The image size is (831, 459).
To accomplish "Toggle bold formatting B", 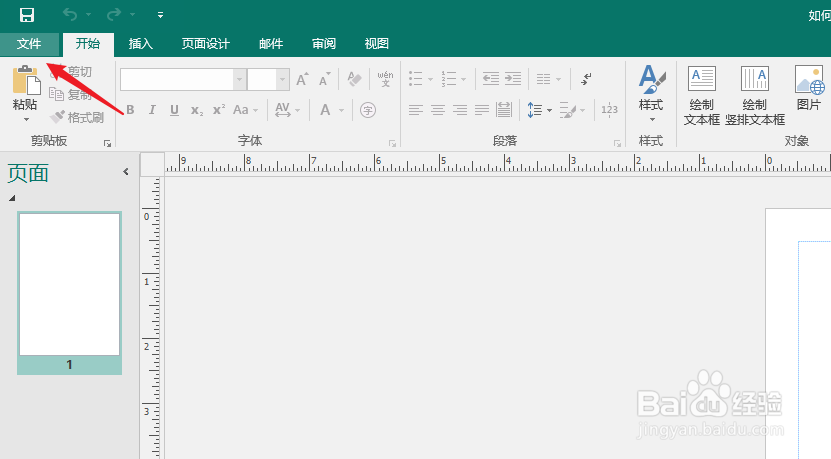I will 130,110.
